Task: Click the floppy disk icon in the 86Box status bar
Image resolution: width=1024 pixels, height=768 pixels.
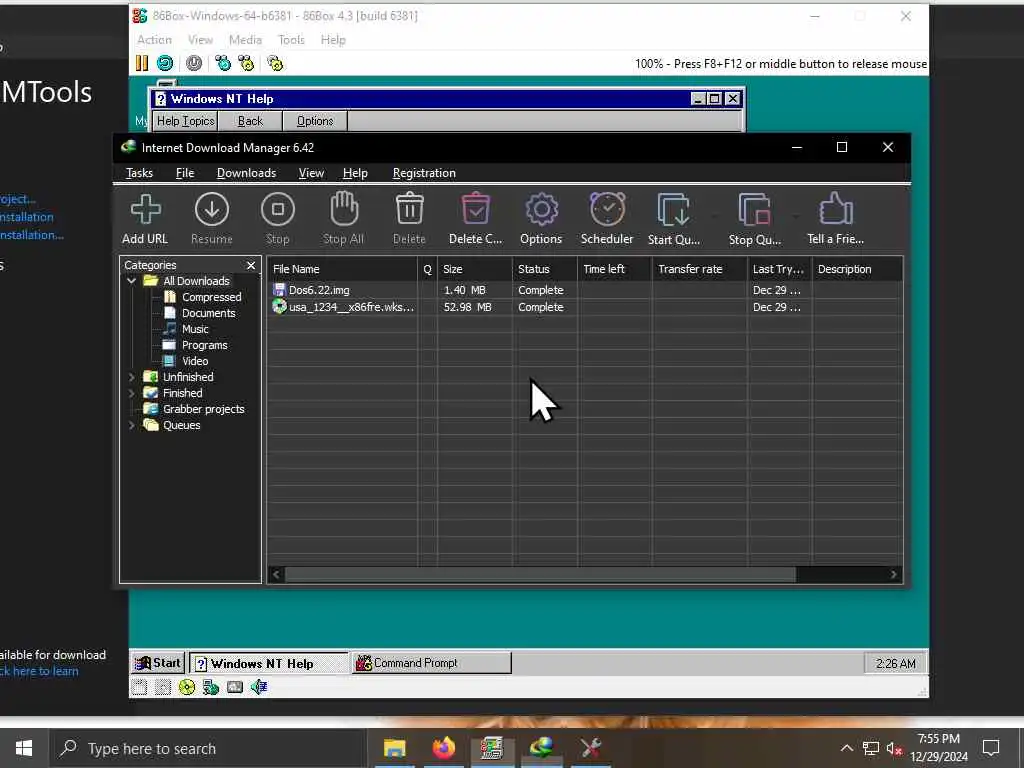Action: [139, 687]
